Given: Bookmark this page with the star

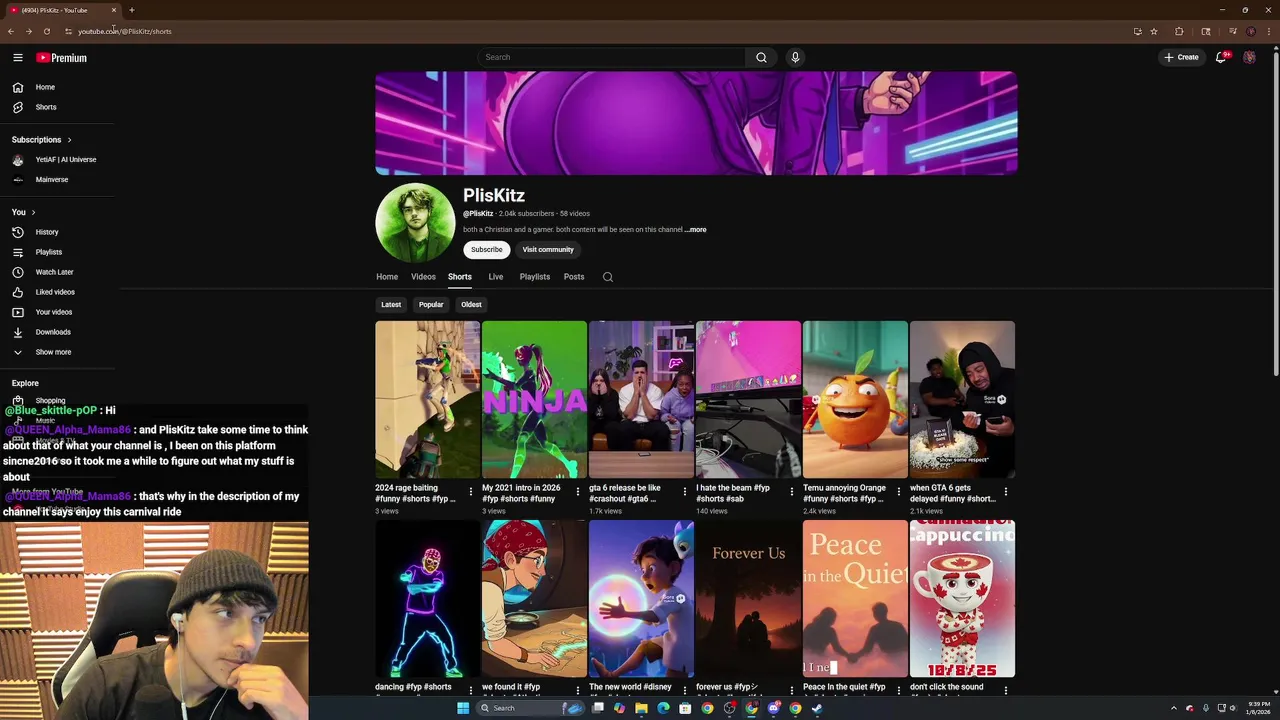Looking at the screenshot, I should pos(1154,31).
